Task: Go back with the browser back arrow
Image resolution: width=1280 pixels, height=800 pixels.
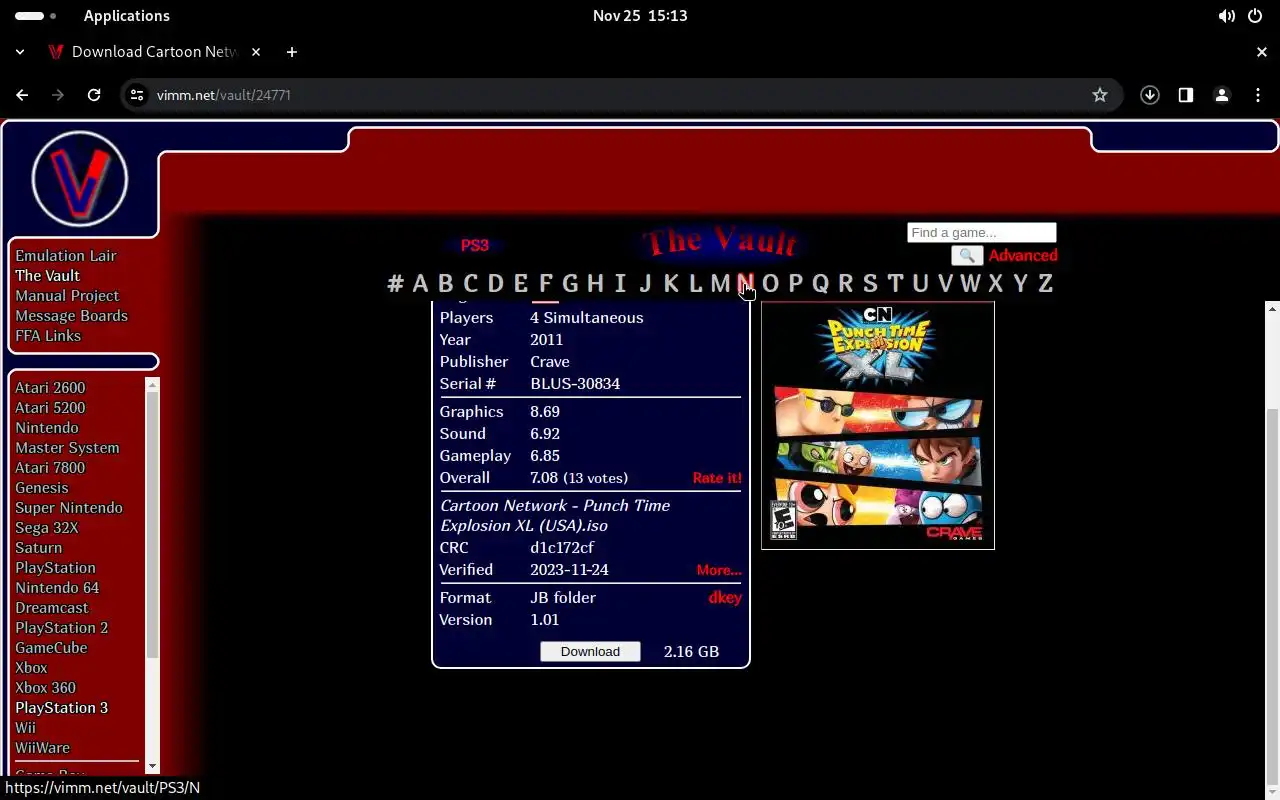Action: (22, 95)
